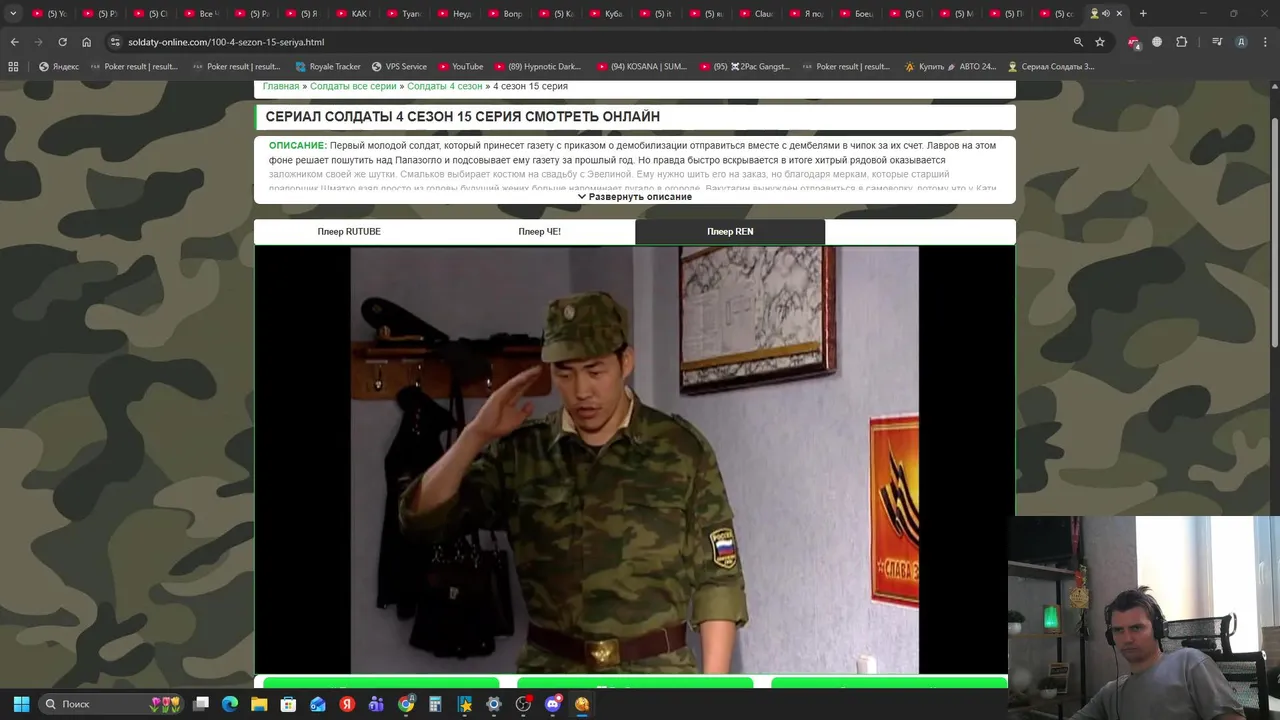Go to browser home page
Image resolution: width=1280 pixels, height=720 pixels.
tap(87, 42)
